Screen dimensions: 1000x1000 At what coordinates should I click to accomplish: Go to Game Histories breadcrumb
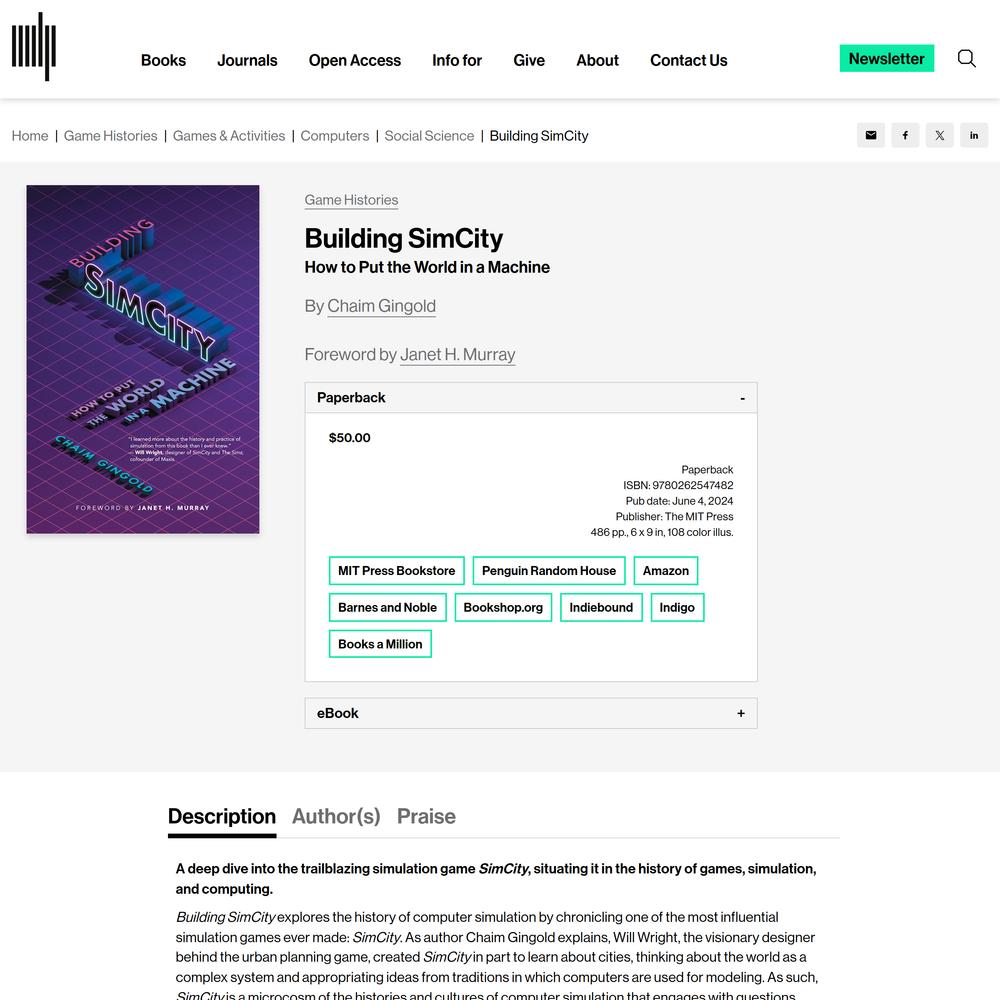click(x=110, y=136)
